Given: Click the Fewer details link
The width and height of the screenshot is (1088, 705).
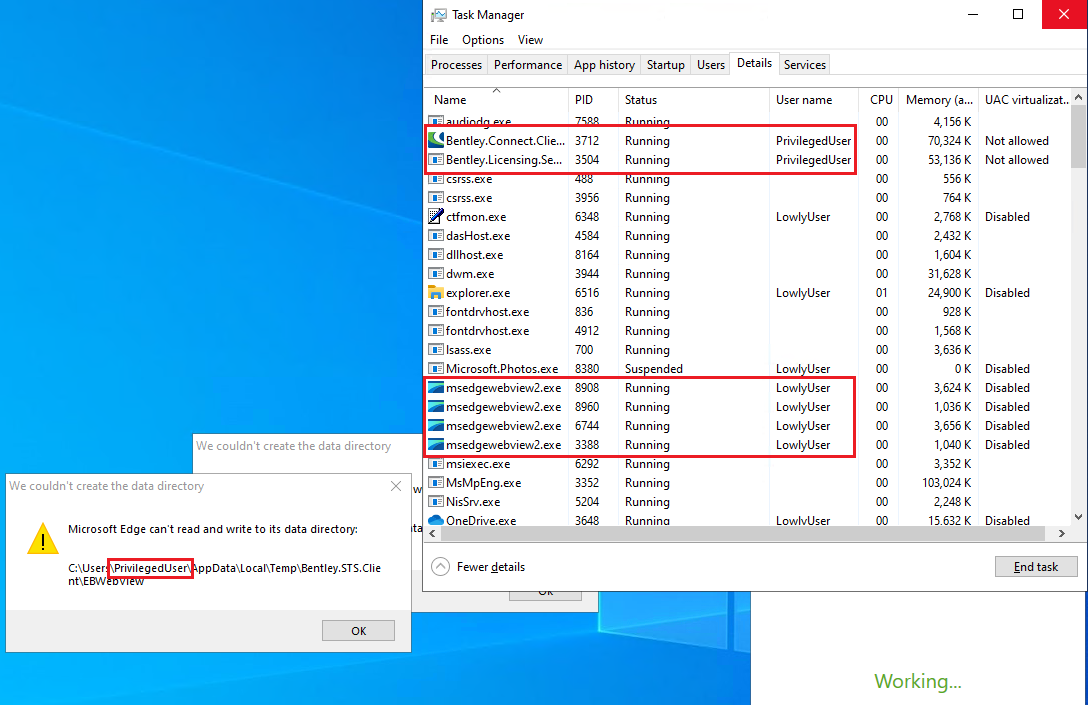Looking at the screenshot, I should pyautogui.click(x=491, y=567).
